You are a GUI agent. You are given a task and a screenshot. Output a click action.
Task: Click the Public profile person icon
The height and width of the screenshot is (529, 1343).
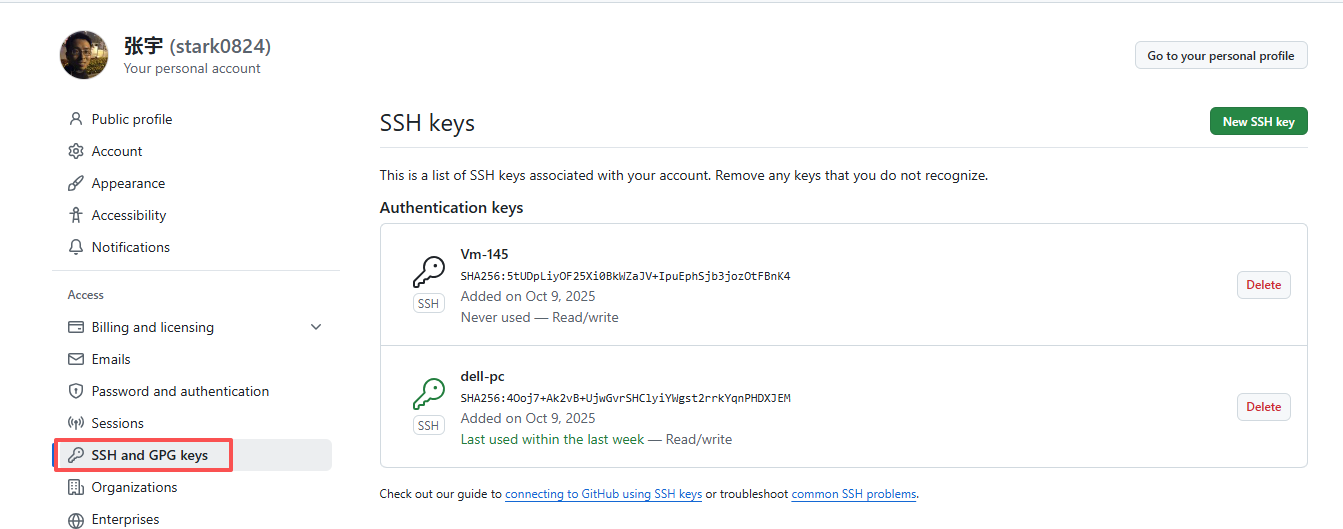tap(76, 119)
